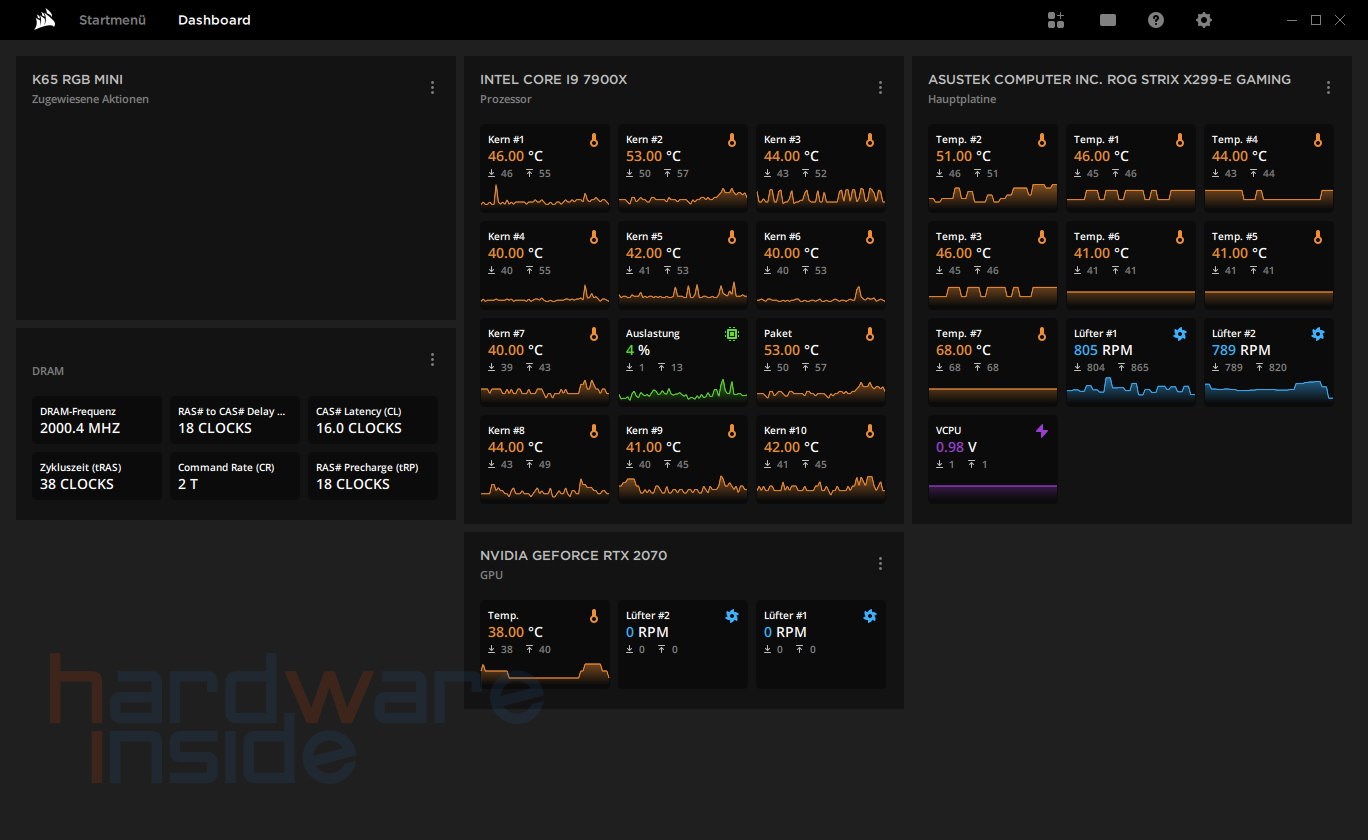The width and height of the screenshot is (1368, 840).
Task: Click thermometer icon on GPU Temp. tile
Action: [x=594, y=617]
